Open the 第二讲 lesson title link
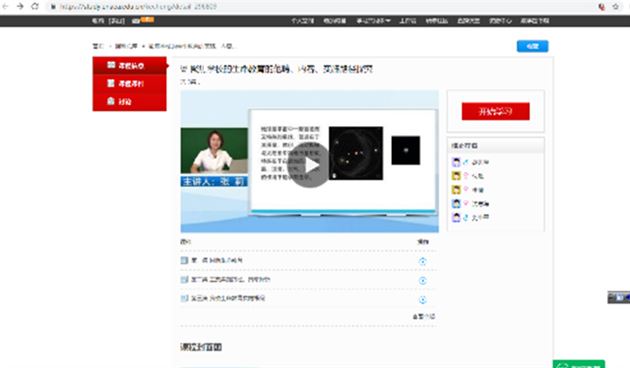Image resolution: width=630 pixels, height=368 pixels. [x=231, y=280]
